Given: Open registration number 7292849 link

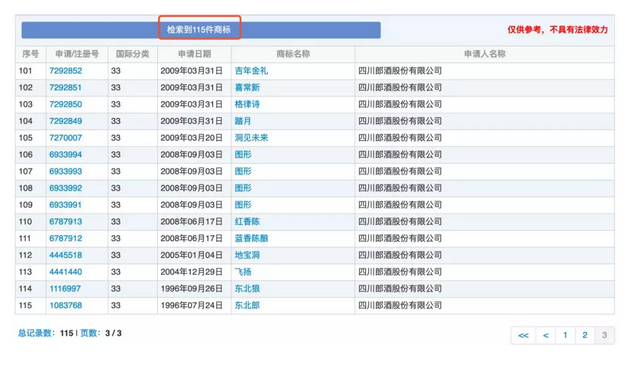Looking at the screenshot, I should pyautogui.click(x=65, y=121).
